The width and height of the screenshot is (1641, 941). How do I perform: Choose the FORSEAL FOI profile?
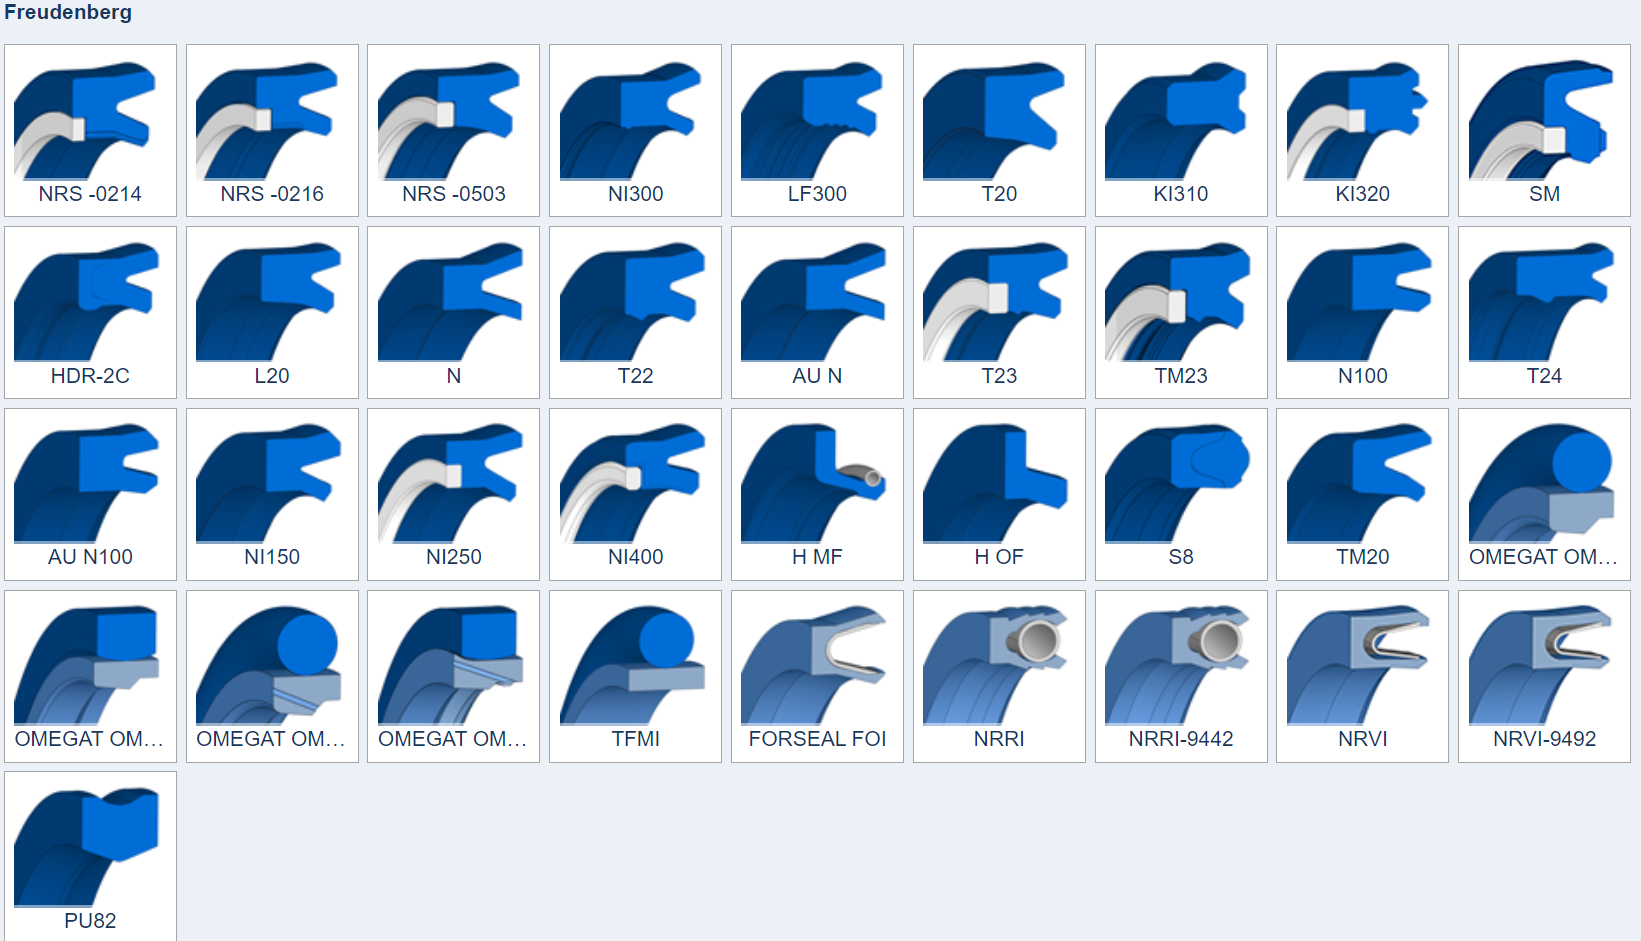coord(817,676)
